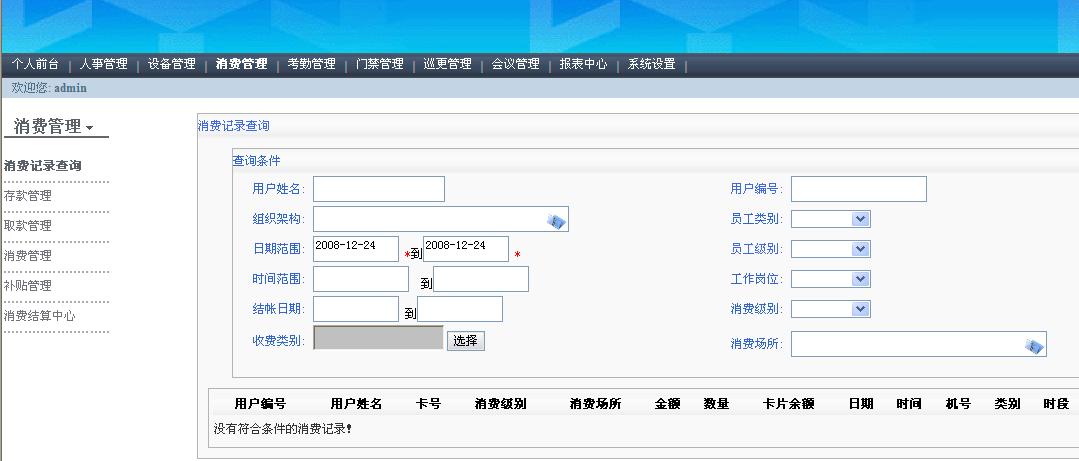Screen dimensions: 1079x461
Task: Open the 门禁管理 menu
Action: (380, 65)
